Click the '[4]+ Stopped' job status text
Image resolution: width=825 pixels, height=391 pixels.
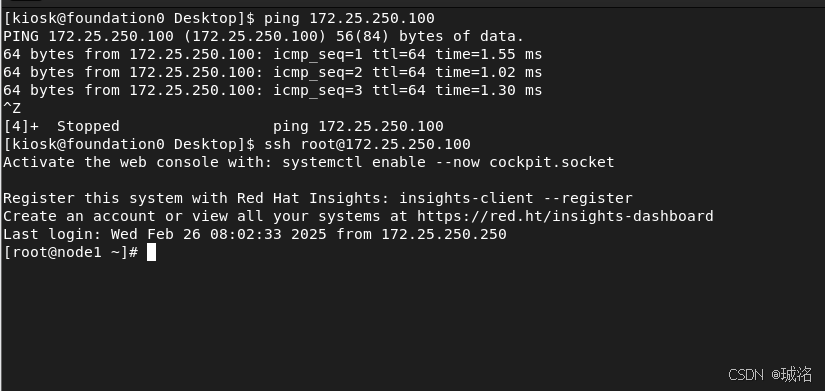pyautogui.click(x=62, y=126)
